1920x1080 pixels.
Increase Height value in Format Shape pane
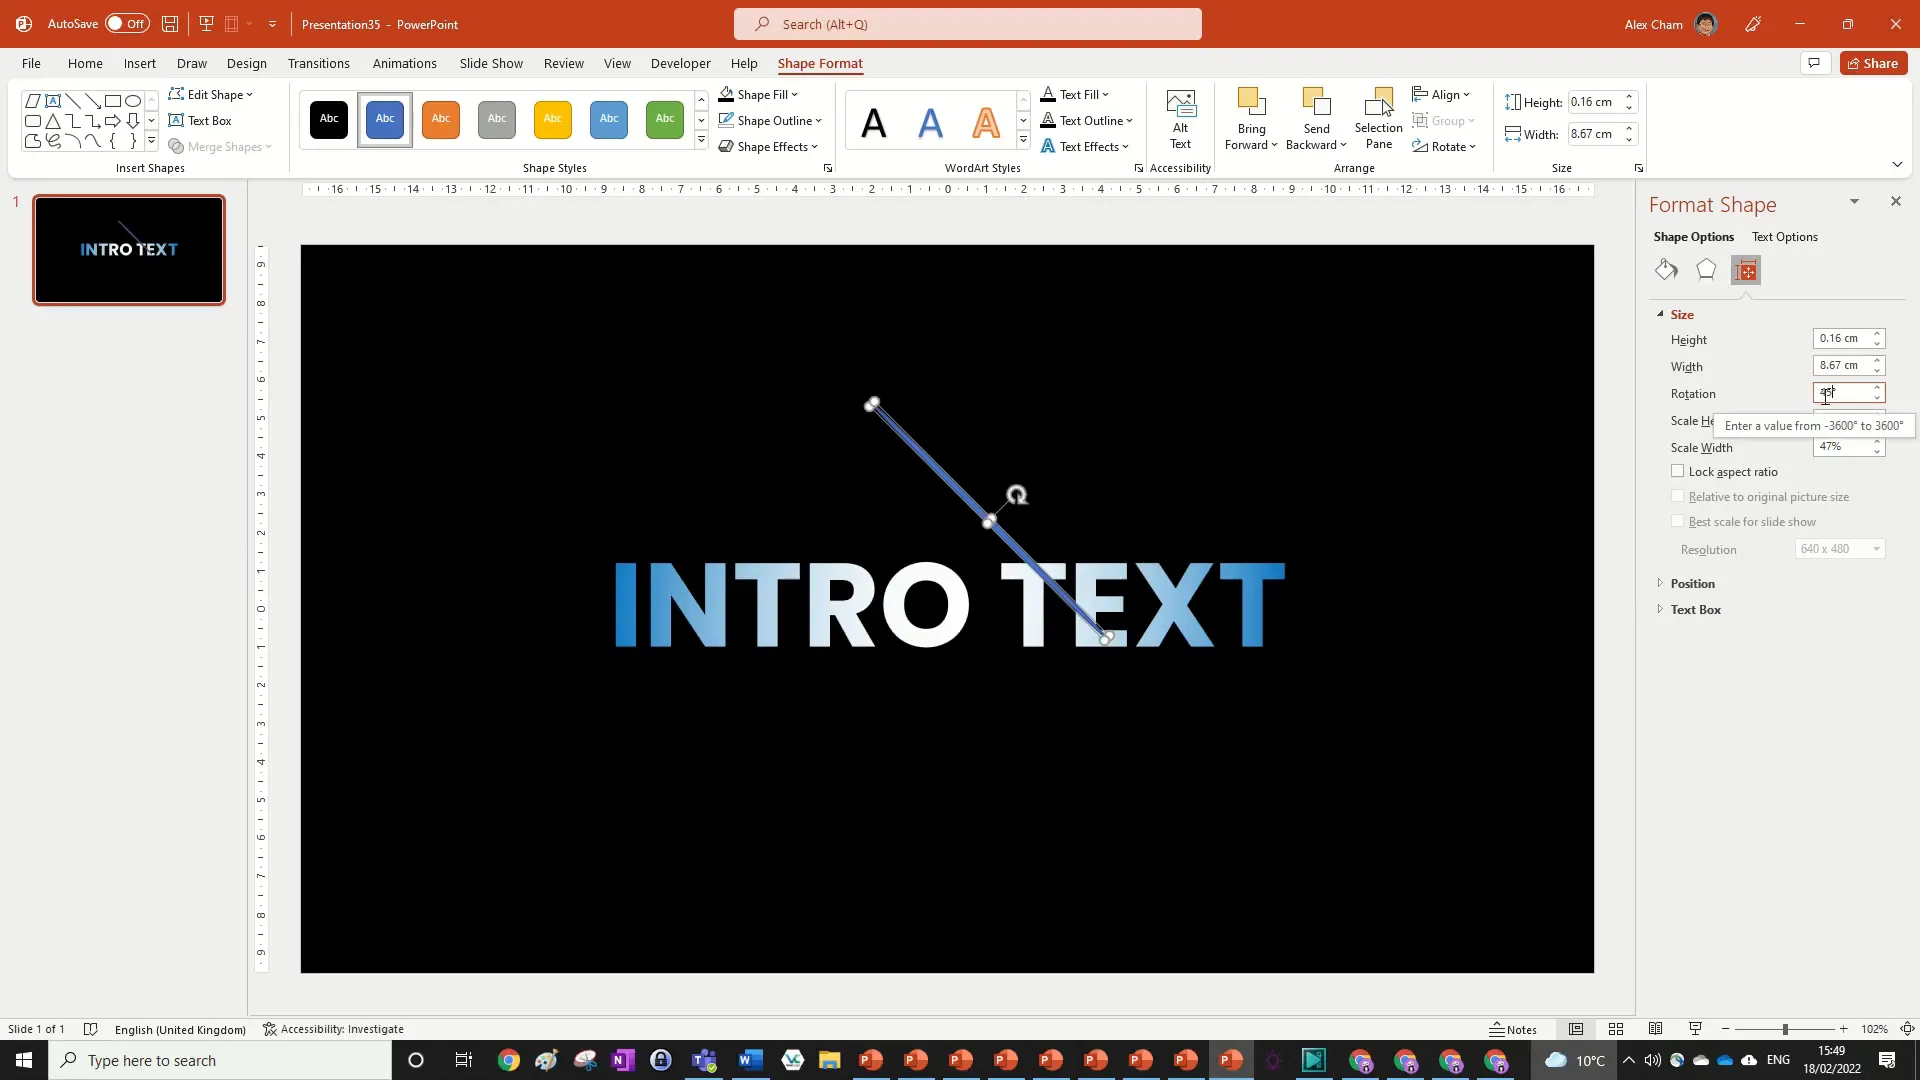coord(1878,334)
